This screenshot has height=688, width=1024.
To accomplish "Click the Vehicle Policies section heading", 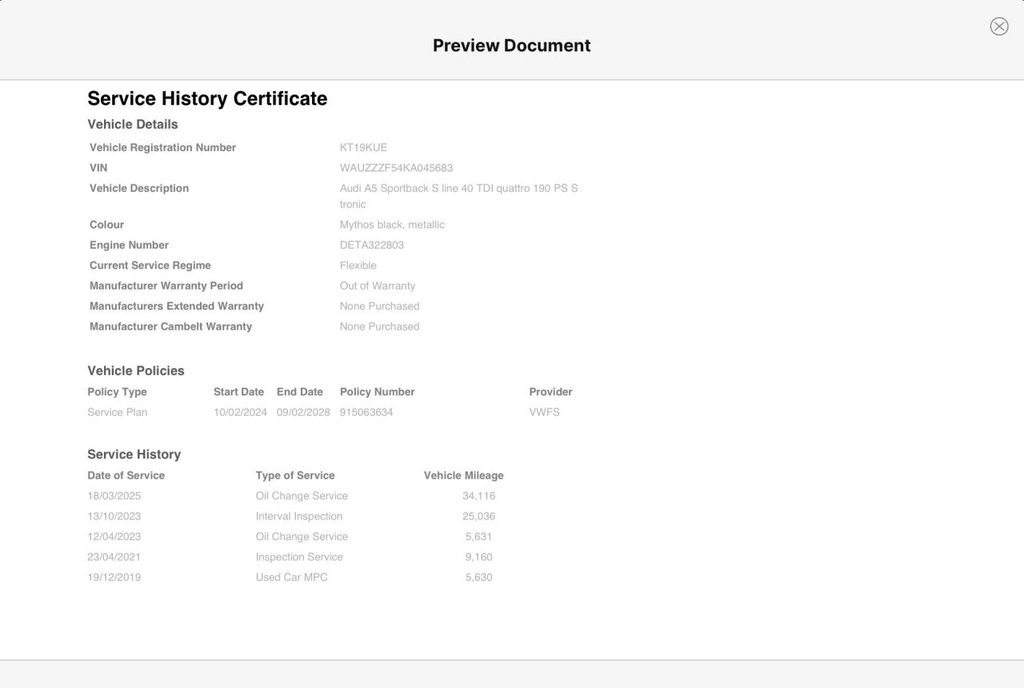I will pyautogui.click(x=136, y=371).
